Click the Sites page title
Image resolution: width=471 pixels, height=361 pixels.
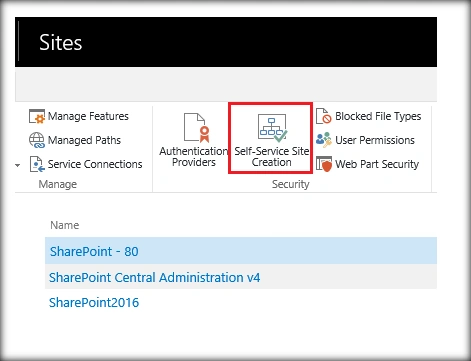tap(60, 43)
